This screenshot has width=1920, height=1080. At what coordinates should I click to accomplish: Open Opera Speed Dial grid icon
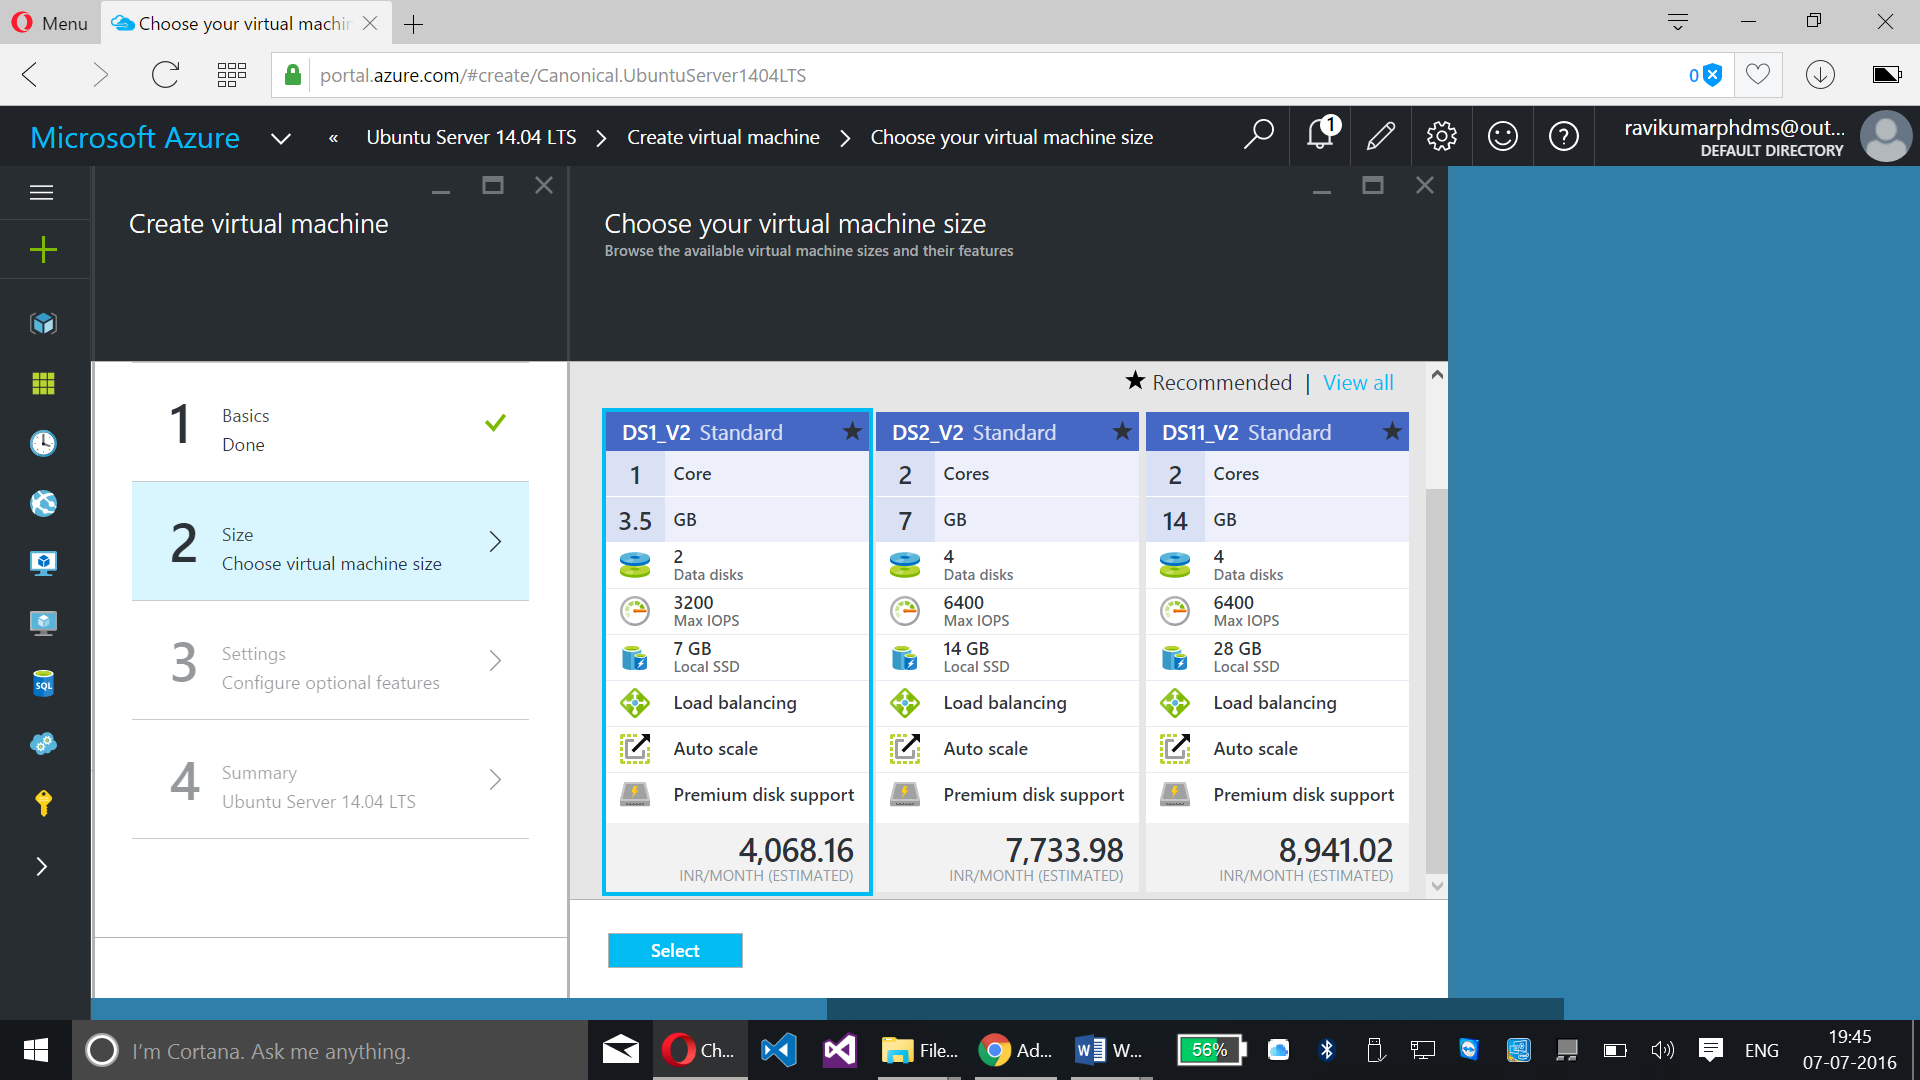[x=232, y=74]
